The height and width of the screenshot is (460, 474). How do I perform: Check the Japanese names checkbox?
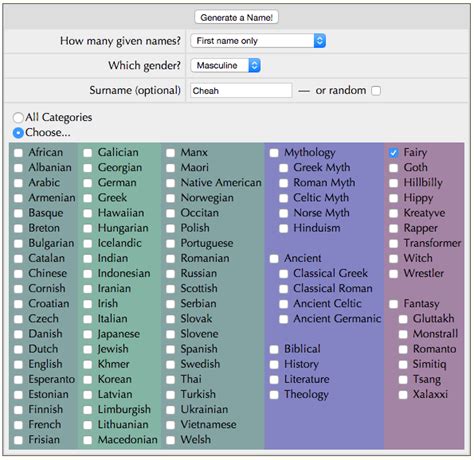[88, 334]
